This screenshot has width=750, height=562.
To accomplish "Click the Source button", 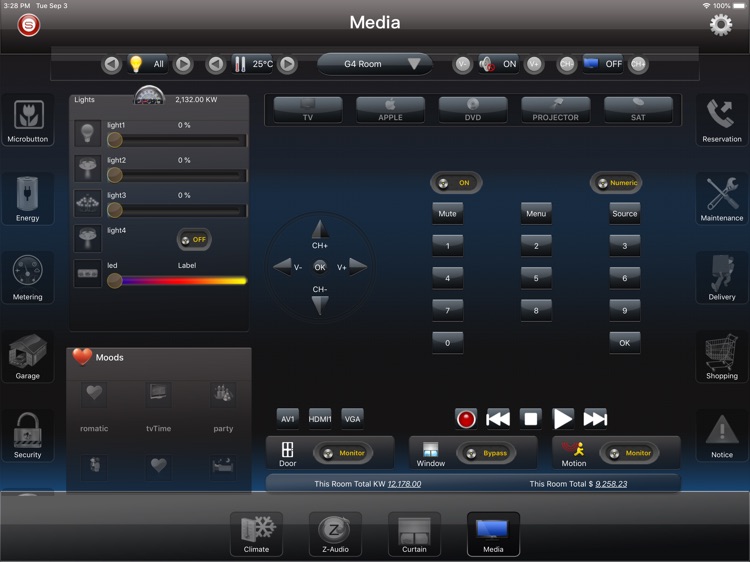I will click(625, 213).
